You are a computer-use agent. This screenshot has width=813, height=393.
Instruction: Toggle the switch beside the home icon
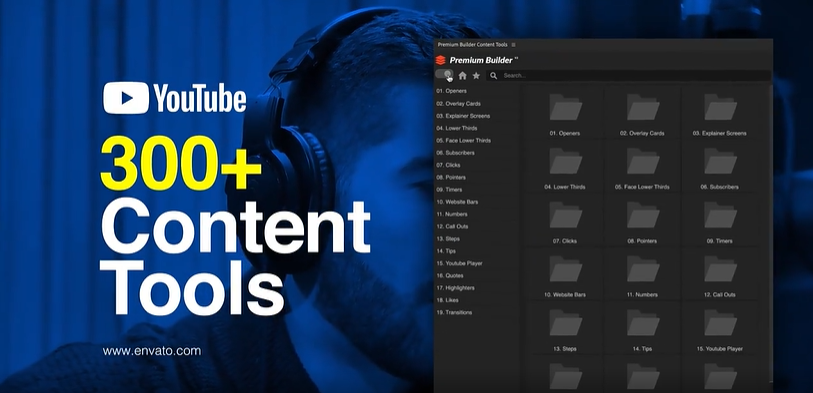pos(444,75)
